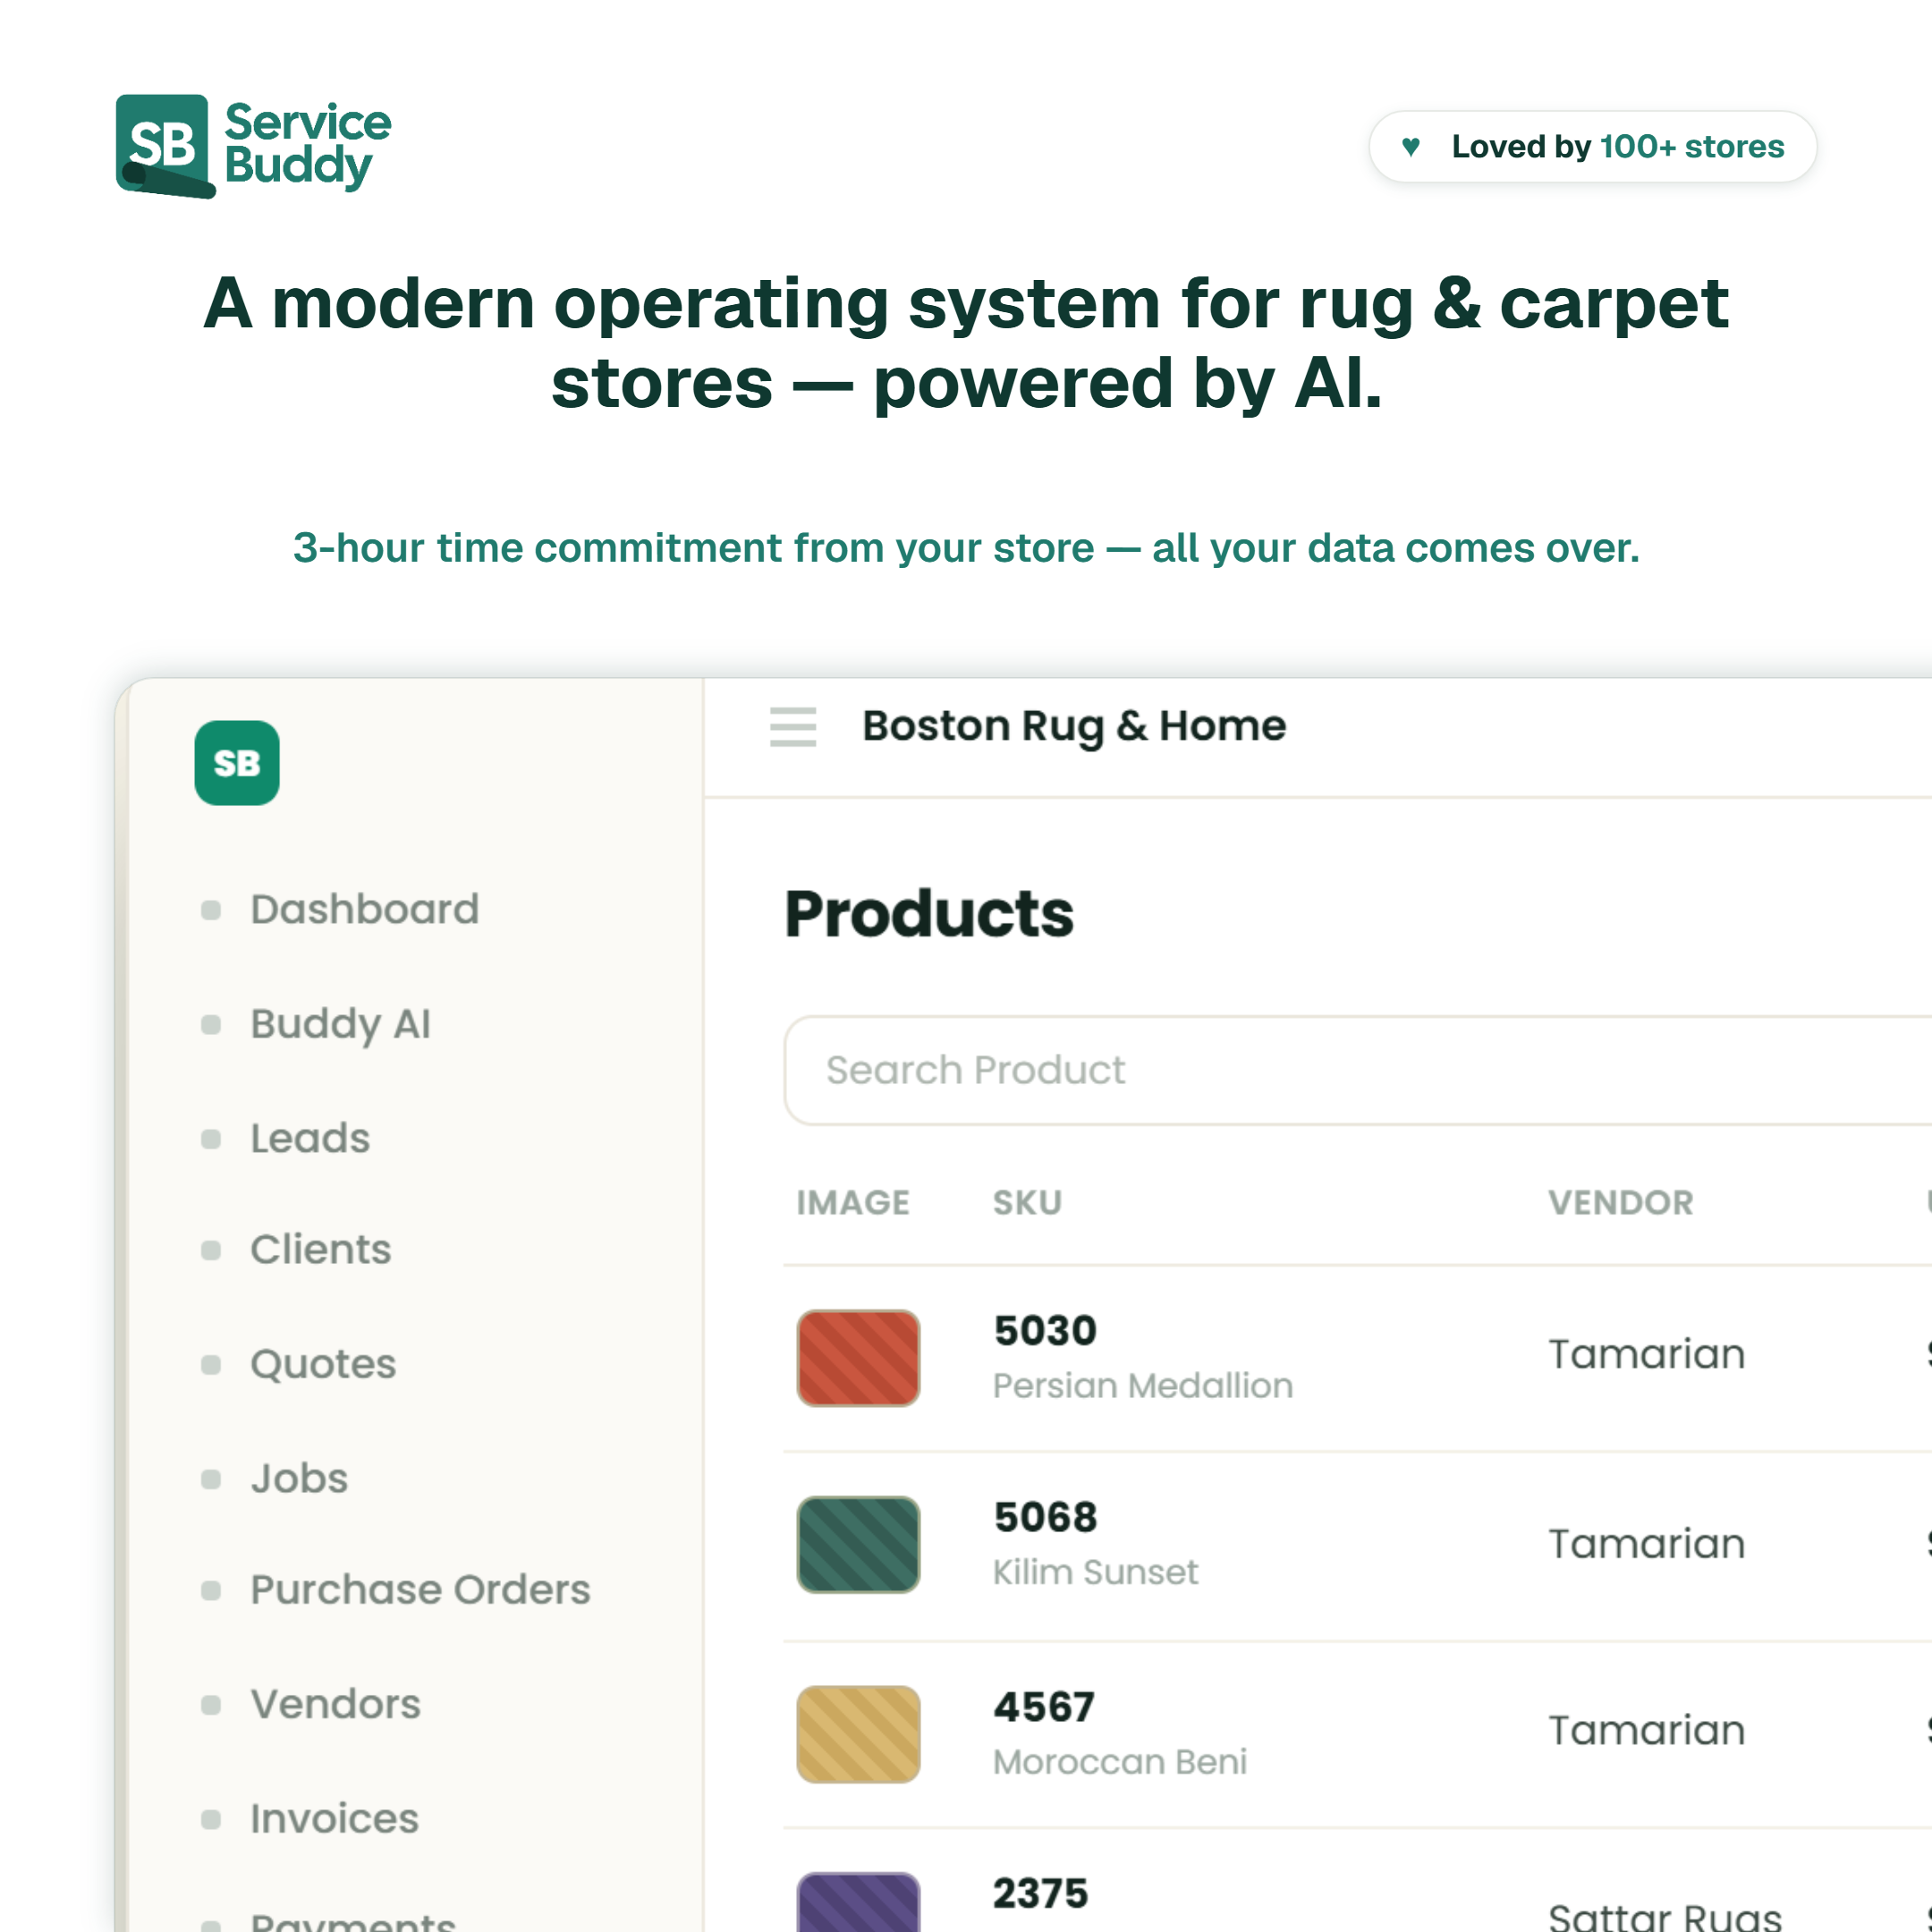Click the bullet icon beside Vendors
The width and height of the screenshot is (1932, 1932).
(x=211, y=1705)
